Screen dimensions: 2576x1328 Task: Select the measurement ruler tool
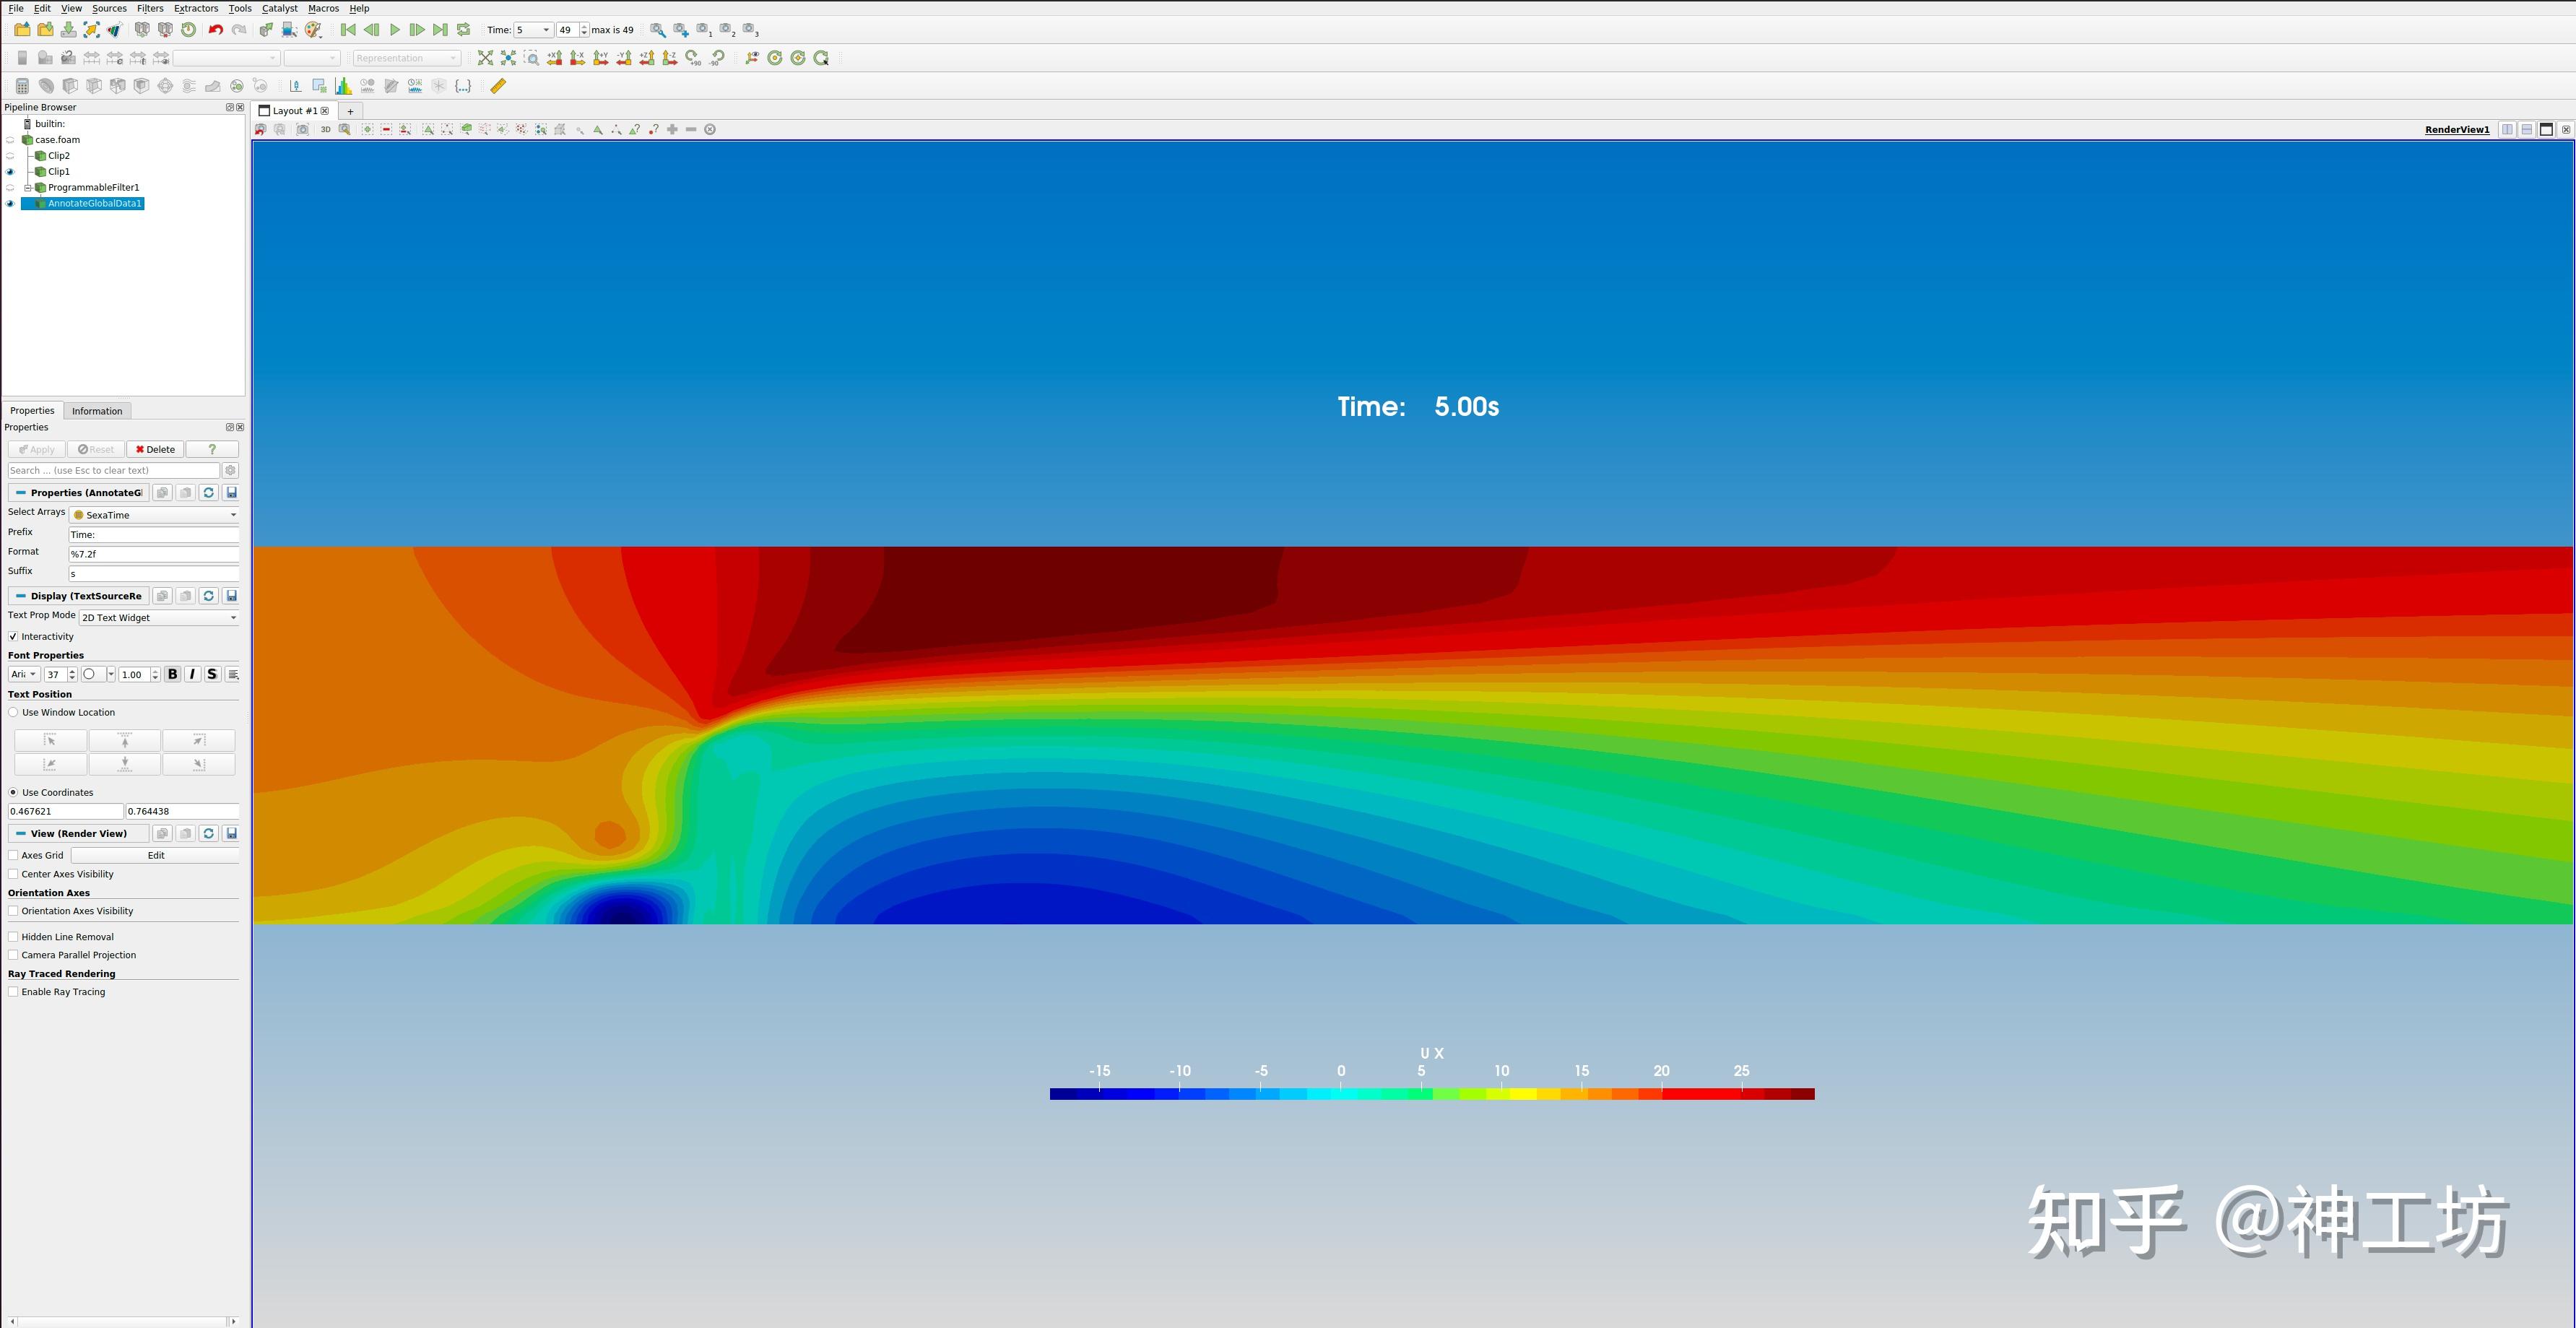[499, 85]
